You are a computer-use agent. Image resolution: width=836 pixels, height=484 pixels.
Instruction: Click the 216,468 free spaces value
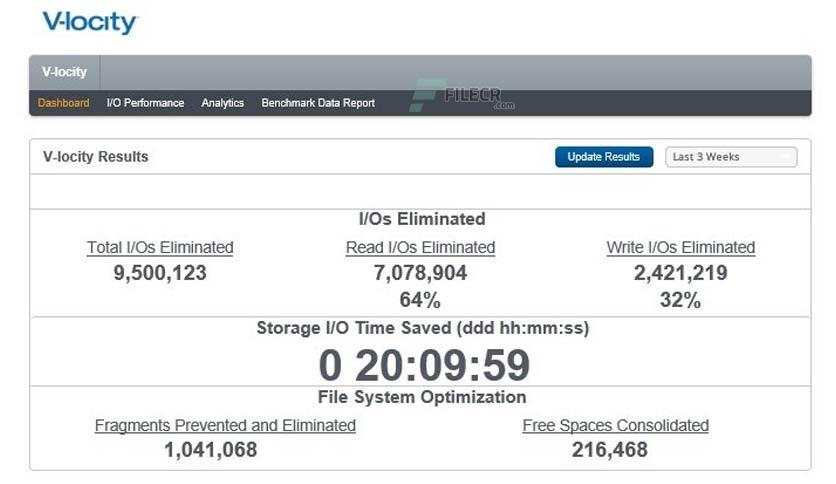609,450
